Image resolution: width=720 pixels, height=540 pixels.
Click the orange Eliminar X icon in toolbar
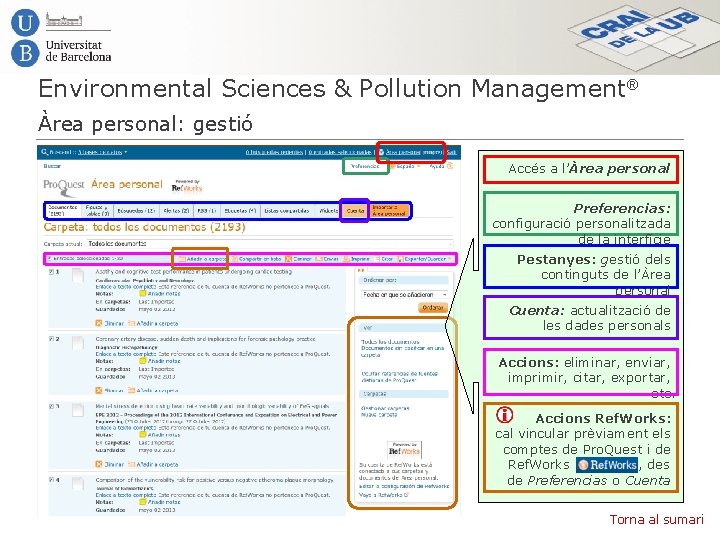point(288,259)
